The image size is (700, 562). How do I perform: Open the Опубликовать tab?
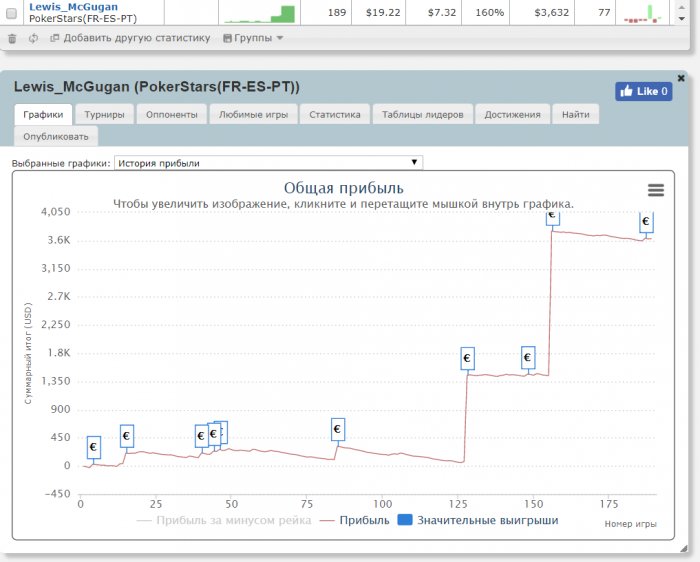pyautogui.click(x=56, y=136)
